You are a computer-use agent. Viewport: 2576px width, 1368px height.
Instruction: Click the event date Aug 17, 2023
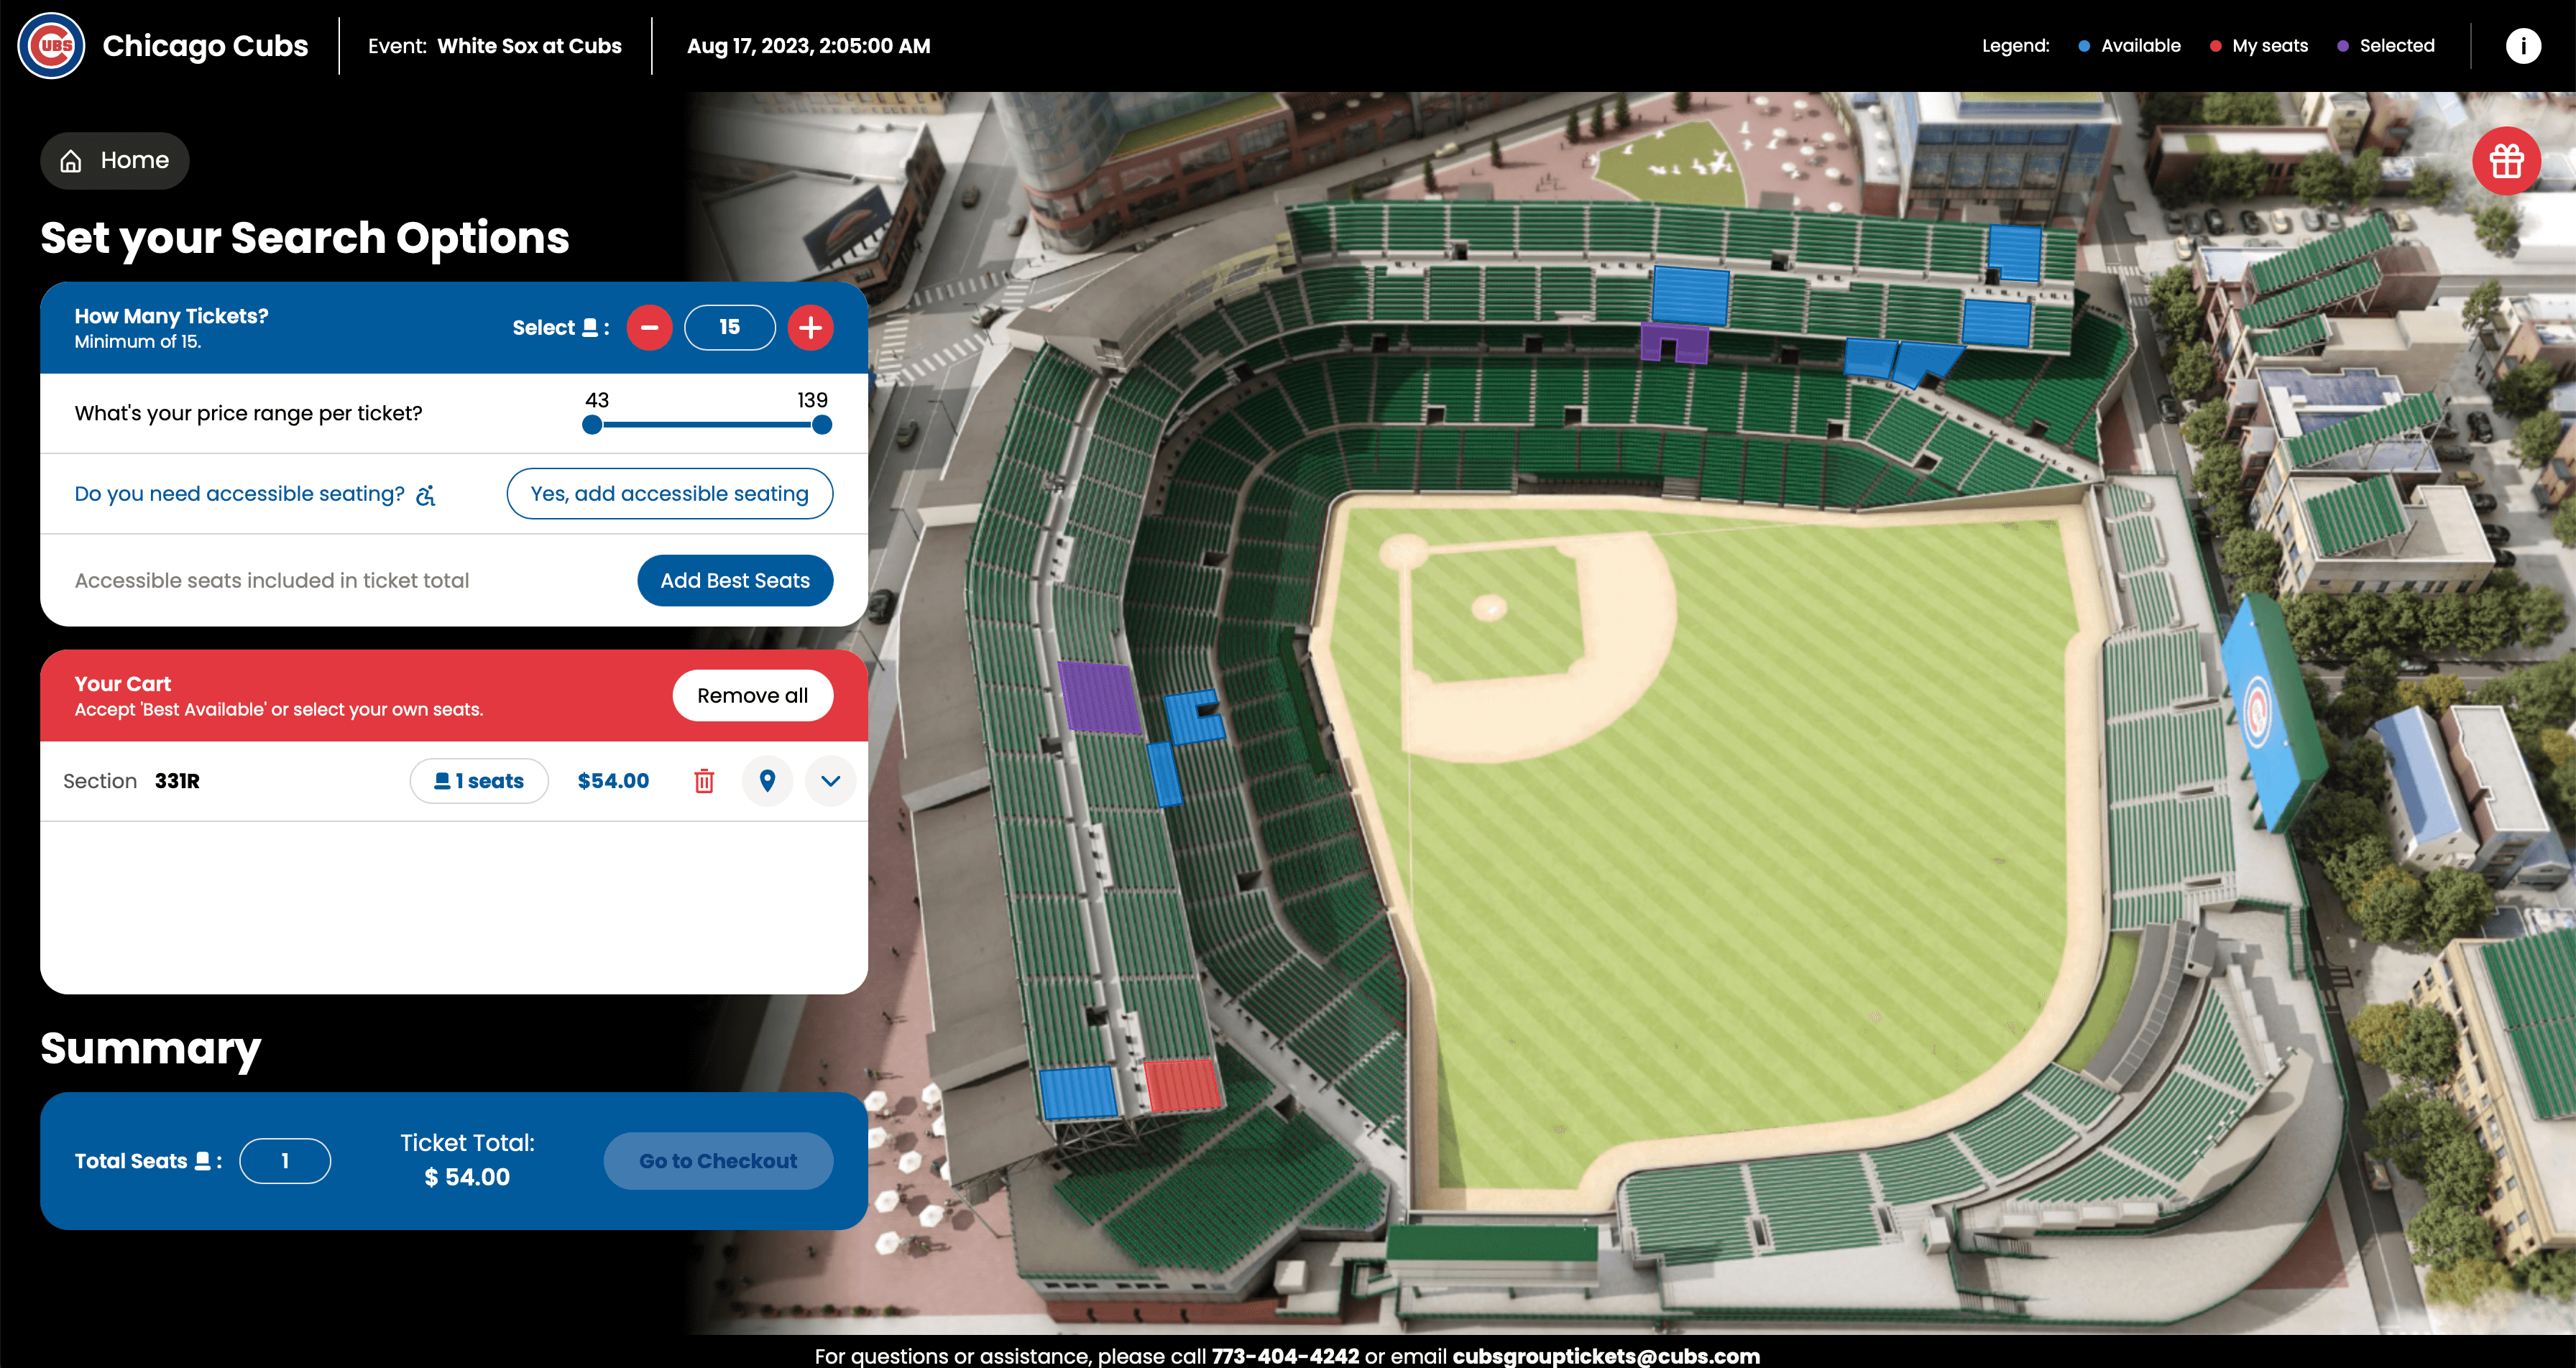coord(808,46)
